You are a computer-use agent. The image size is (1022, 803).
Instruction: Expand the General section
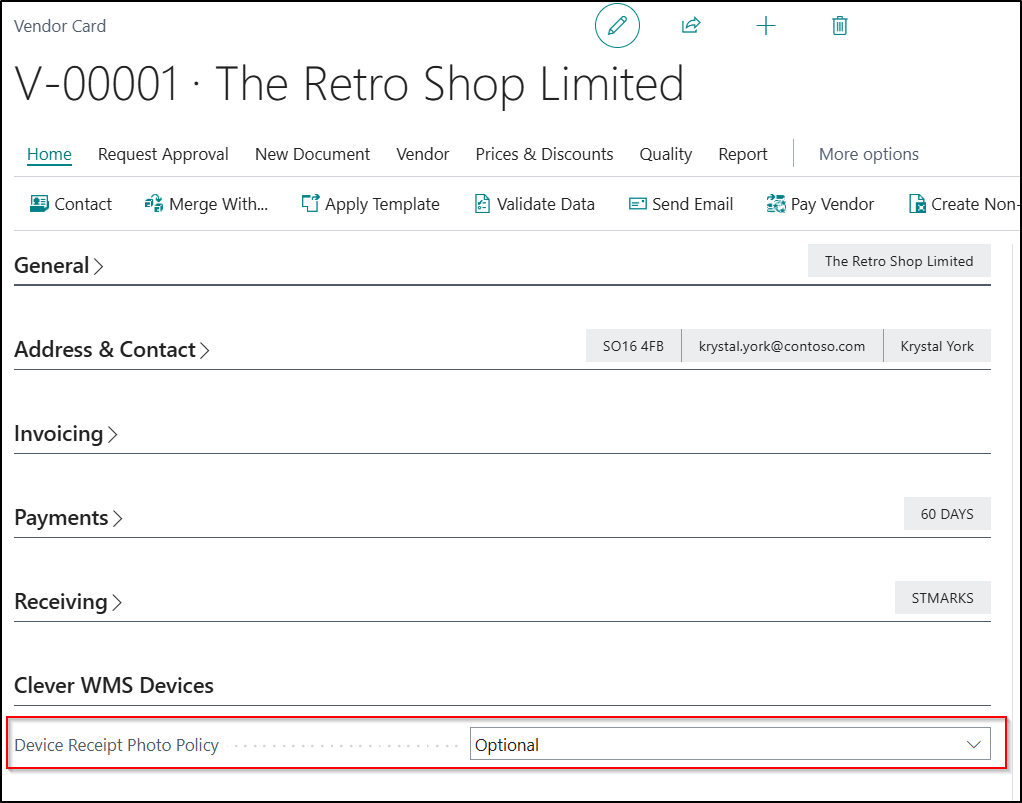[x=59, y=266]
